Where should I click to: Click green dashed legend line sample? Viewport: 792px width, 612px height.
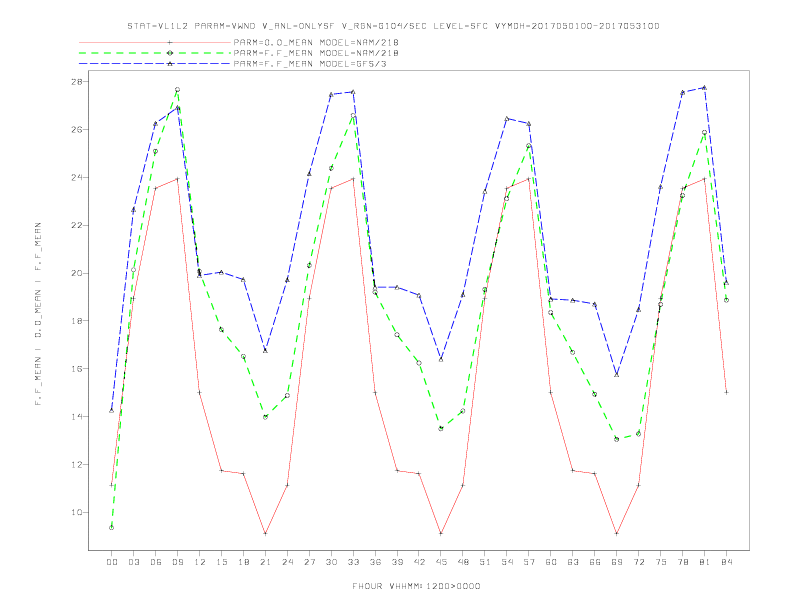pyautogui.click(x=155, y=53)
